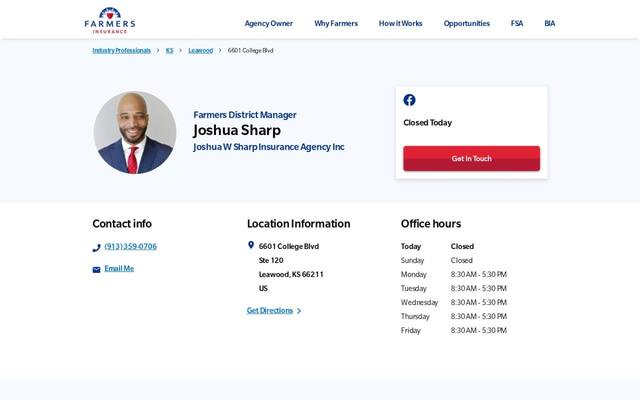640x400 pixels.
Task: Click Joshua Sharp's profile photo
Action: (135, 132)
